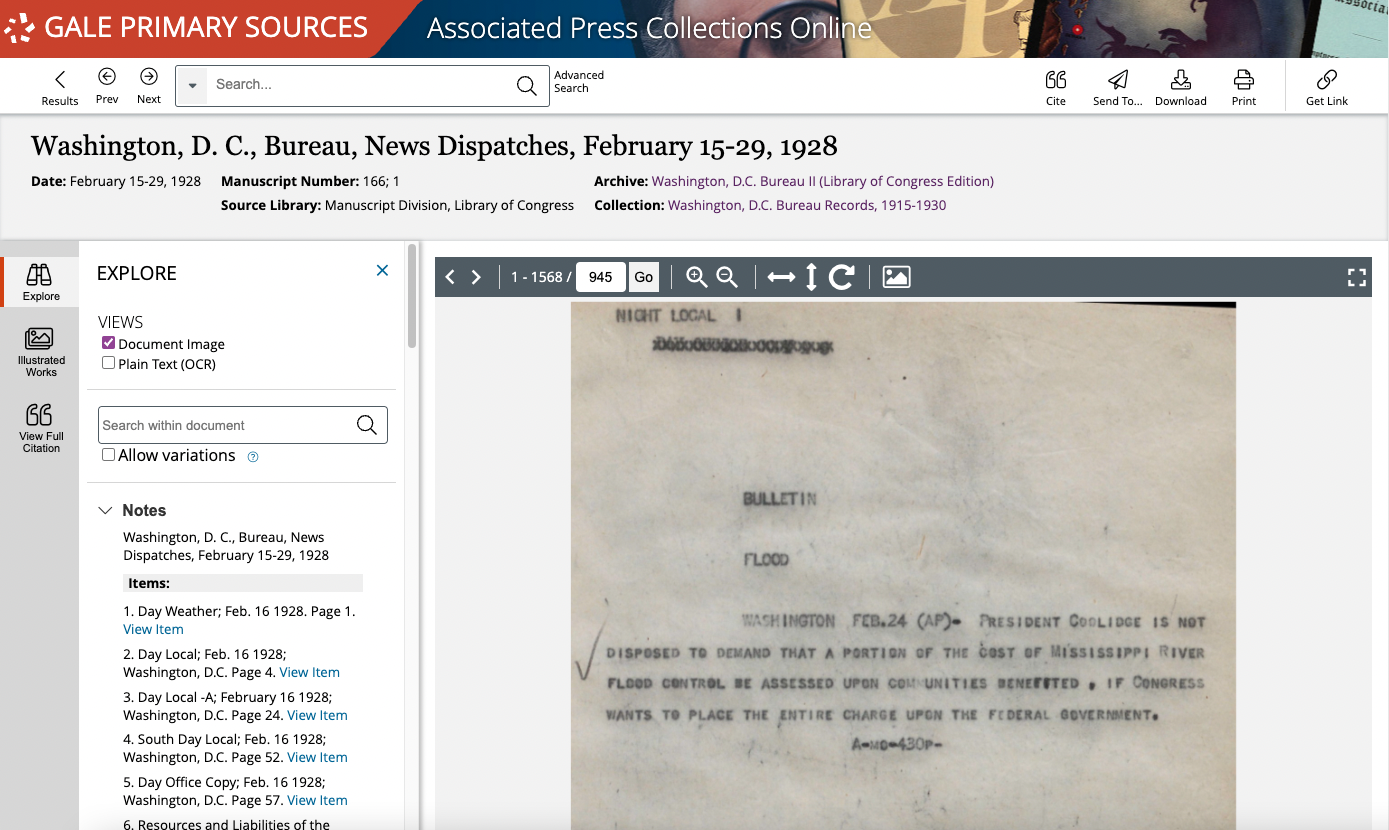Open the Explore panel tab
The height and width of the screenshot is (830, 1389).
[40, 282]
